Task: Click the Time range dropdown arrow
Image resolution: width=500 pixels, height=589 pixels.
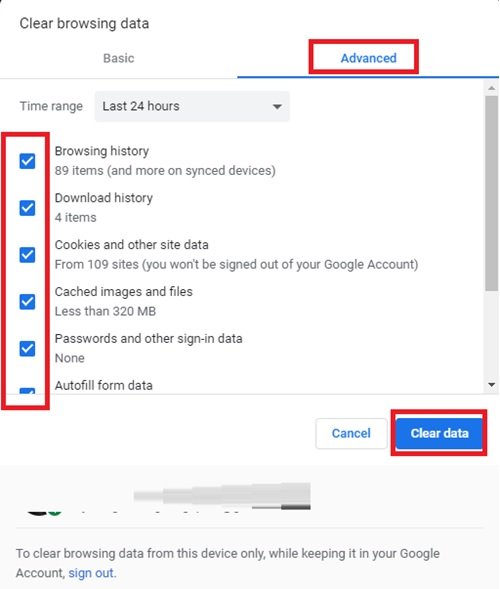Action: point(277,107)
